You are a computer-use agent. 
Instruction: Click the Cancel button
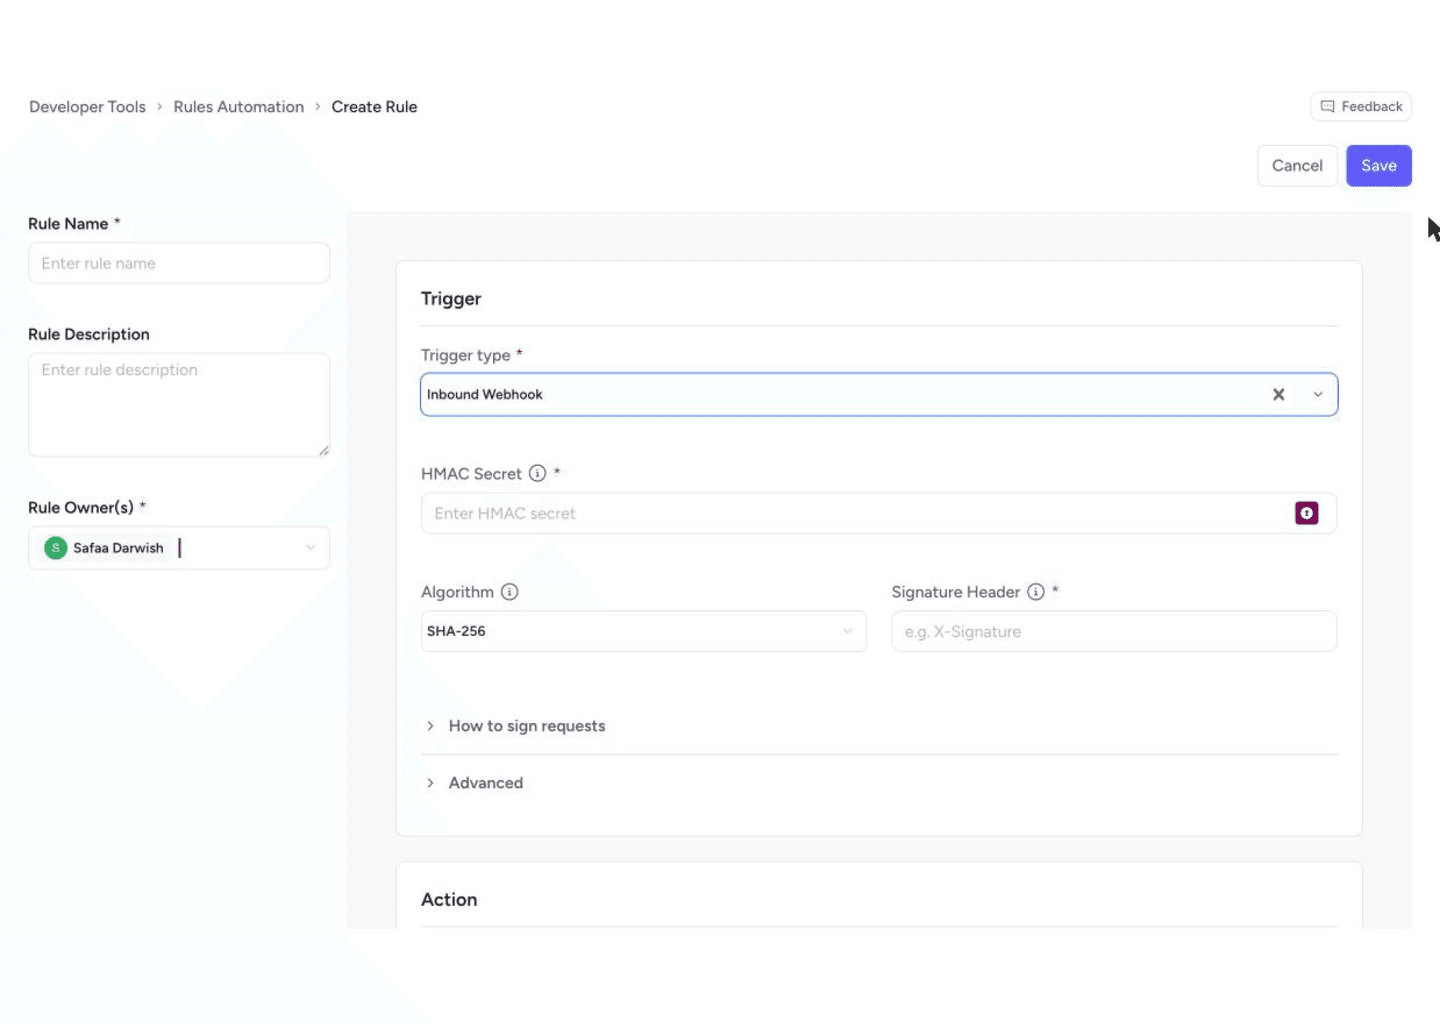tap(1297, 166)
